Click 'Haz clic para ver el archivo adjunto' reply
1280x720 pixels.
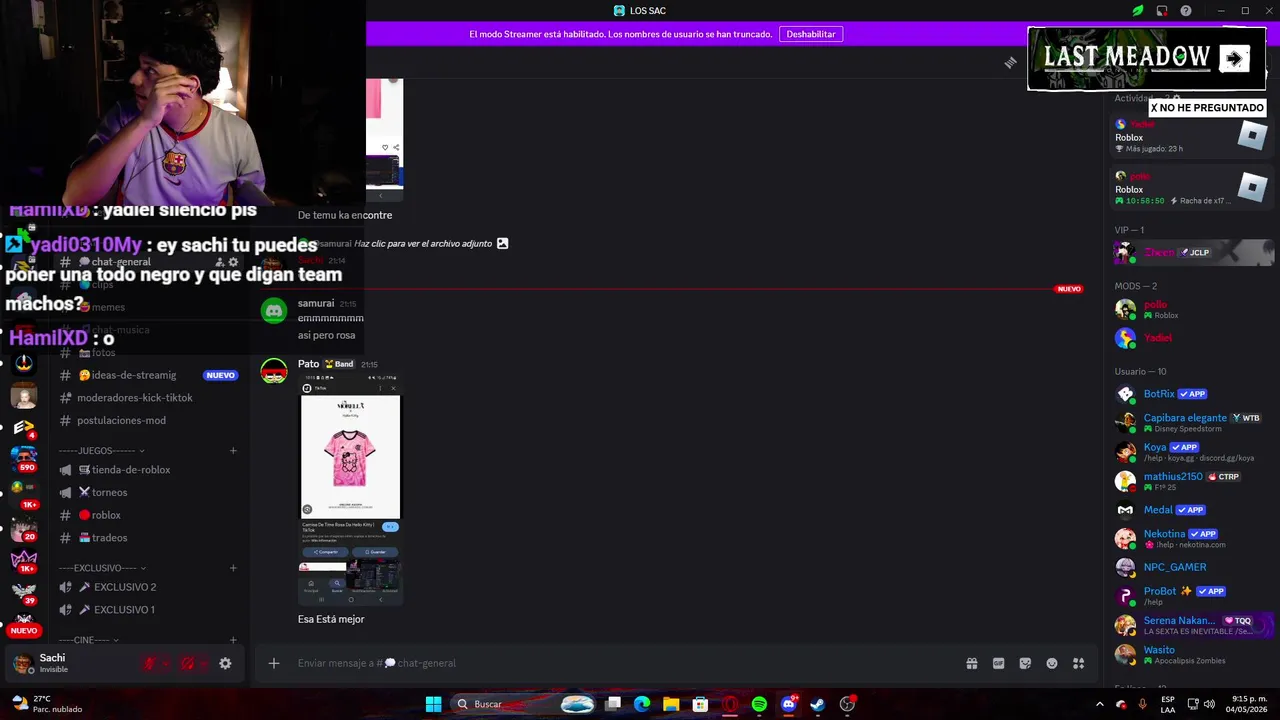tap(423, 243)
